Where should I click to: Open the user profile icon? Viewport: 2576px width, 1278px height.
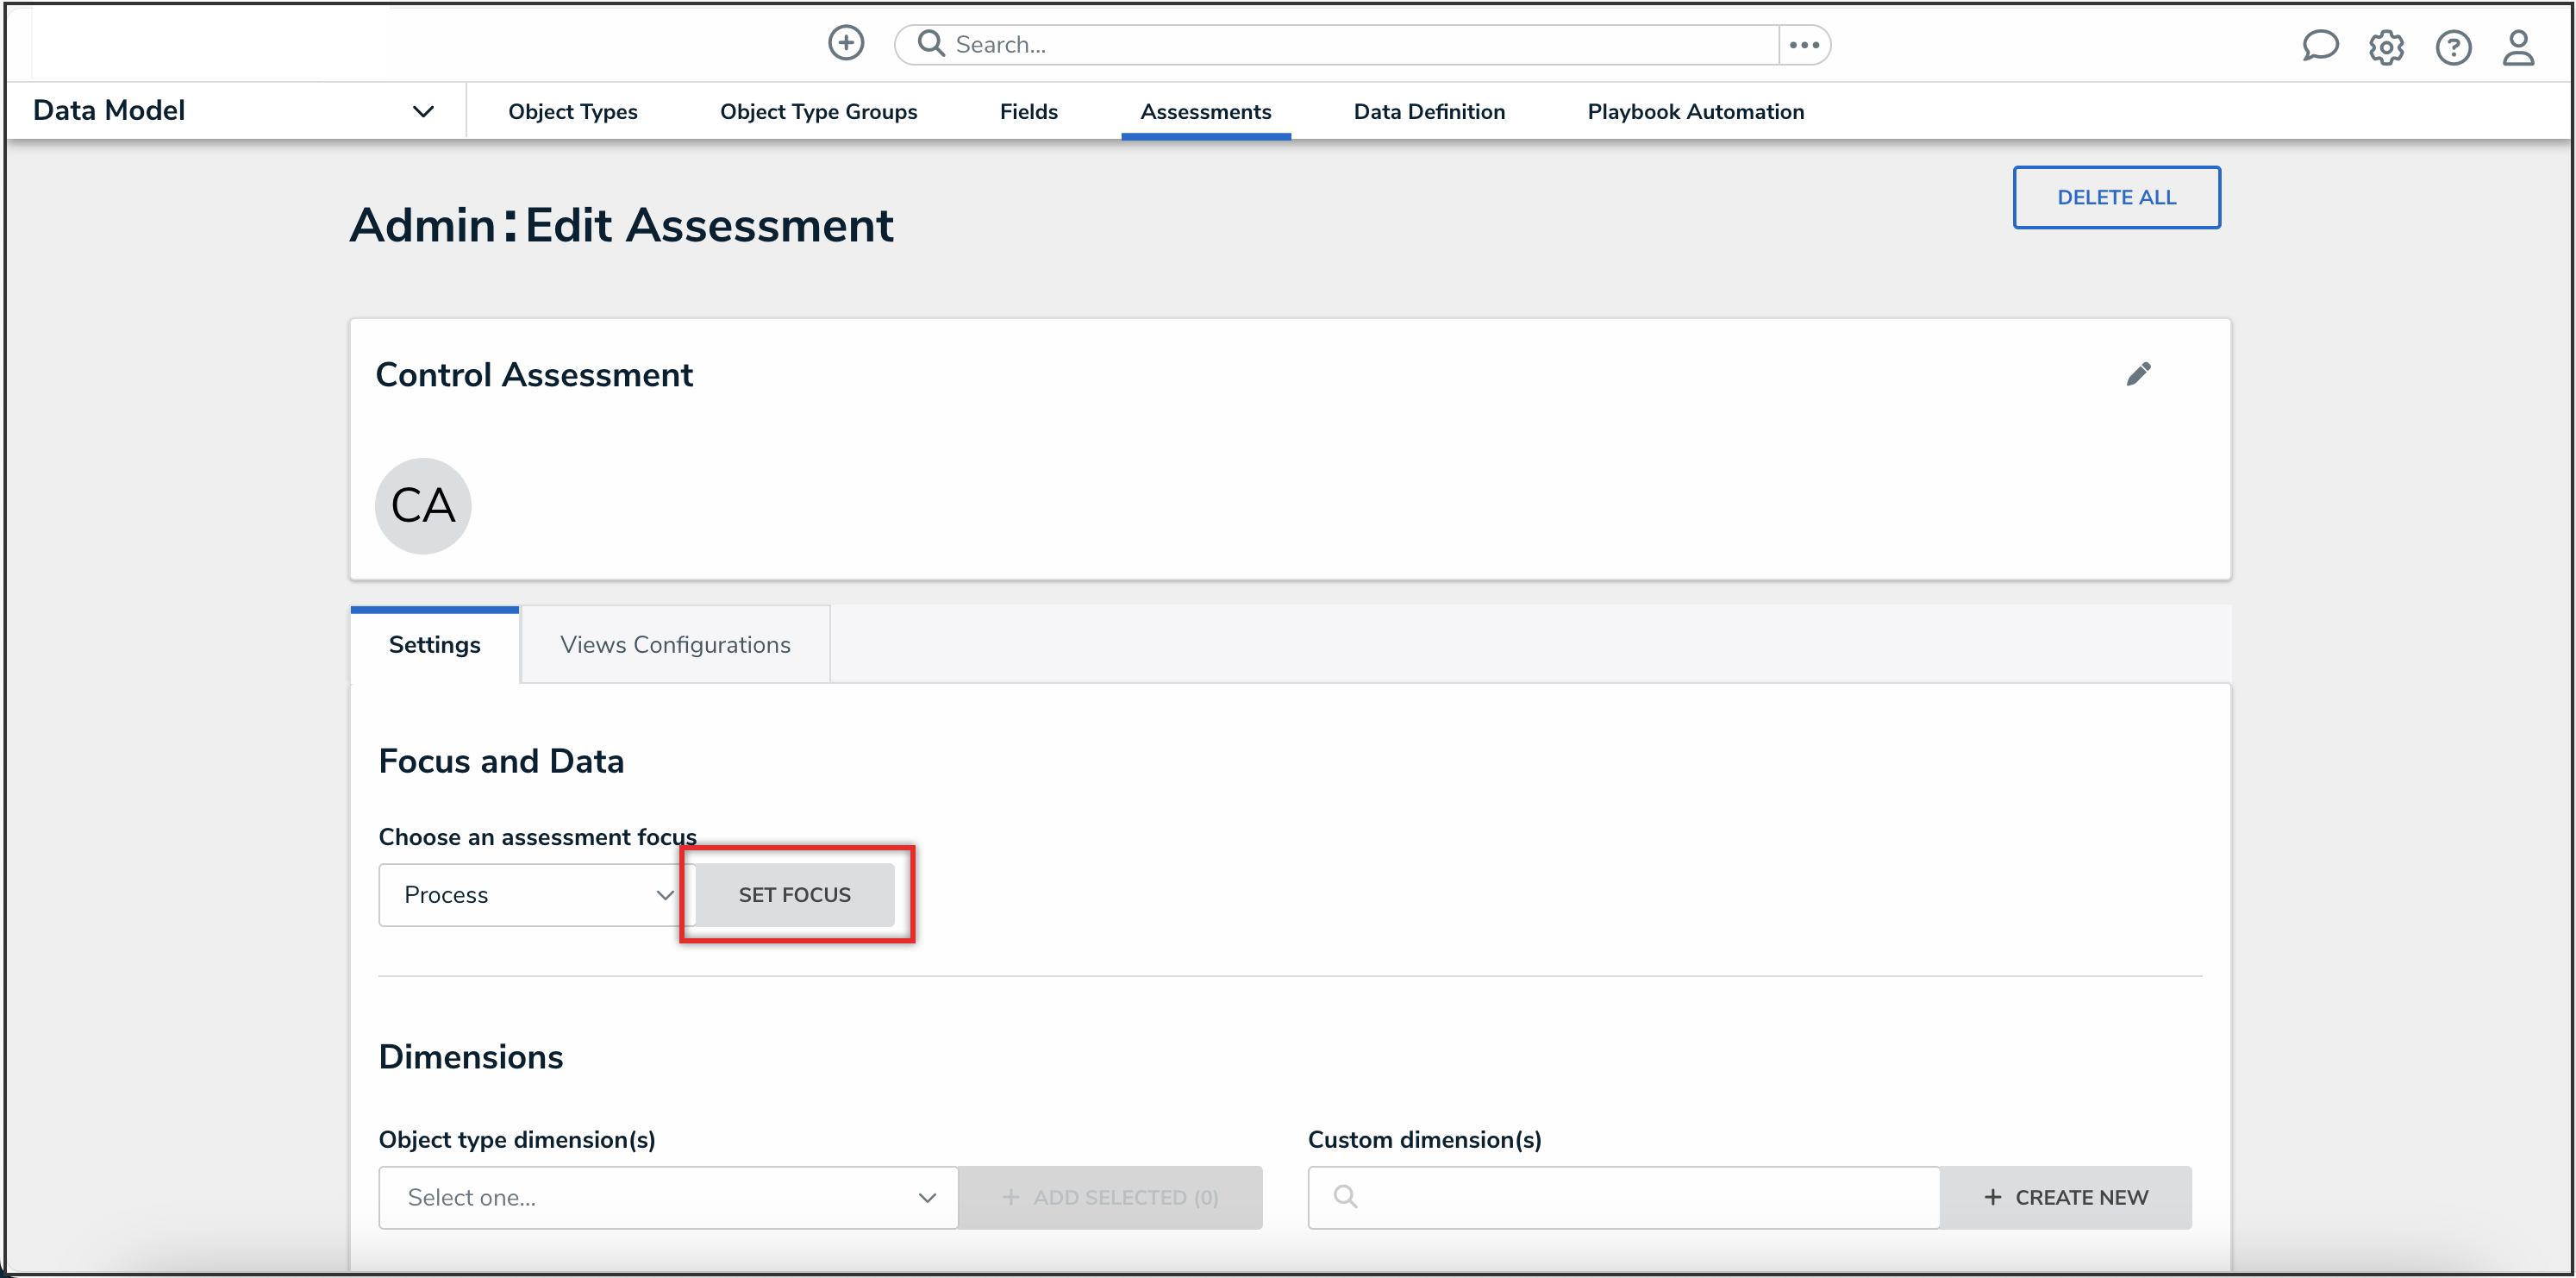(2518, 47)
